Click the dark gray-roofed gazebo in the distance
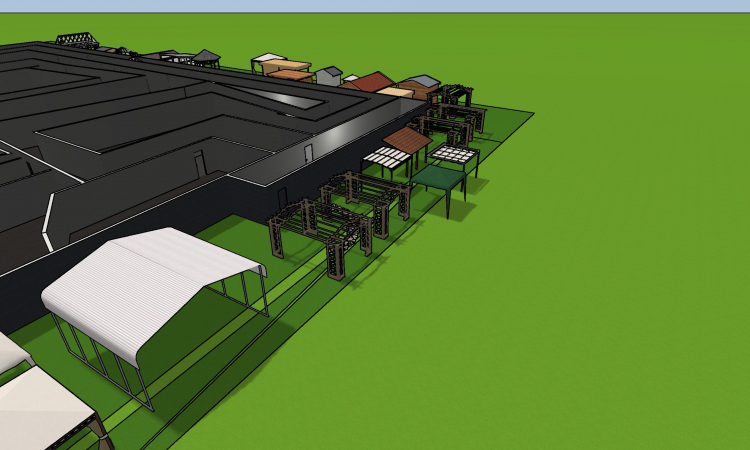Image resolution: width=750 pixels, height=450 pixels. [206, 56]
